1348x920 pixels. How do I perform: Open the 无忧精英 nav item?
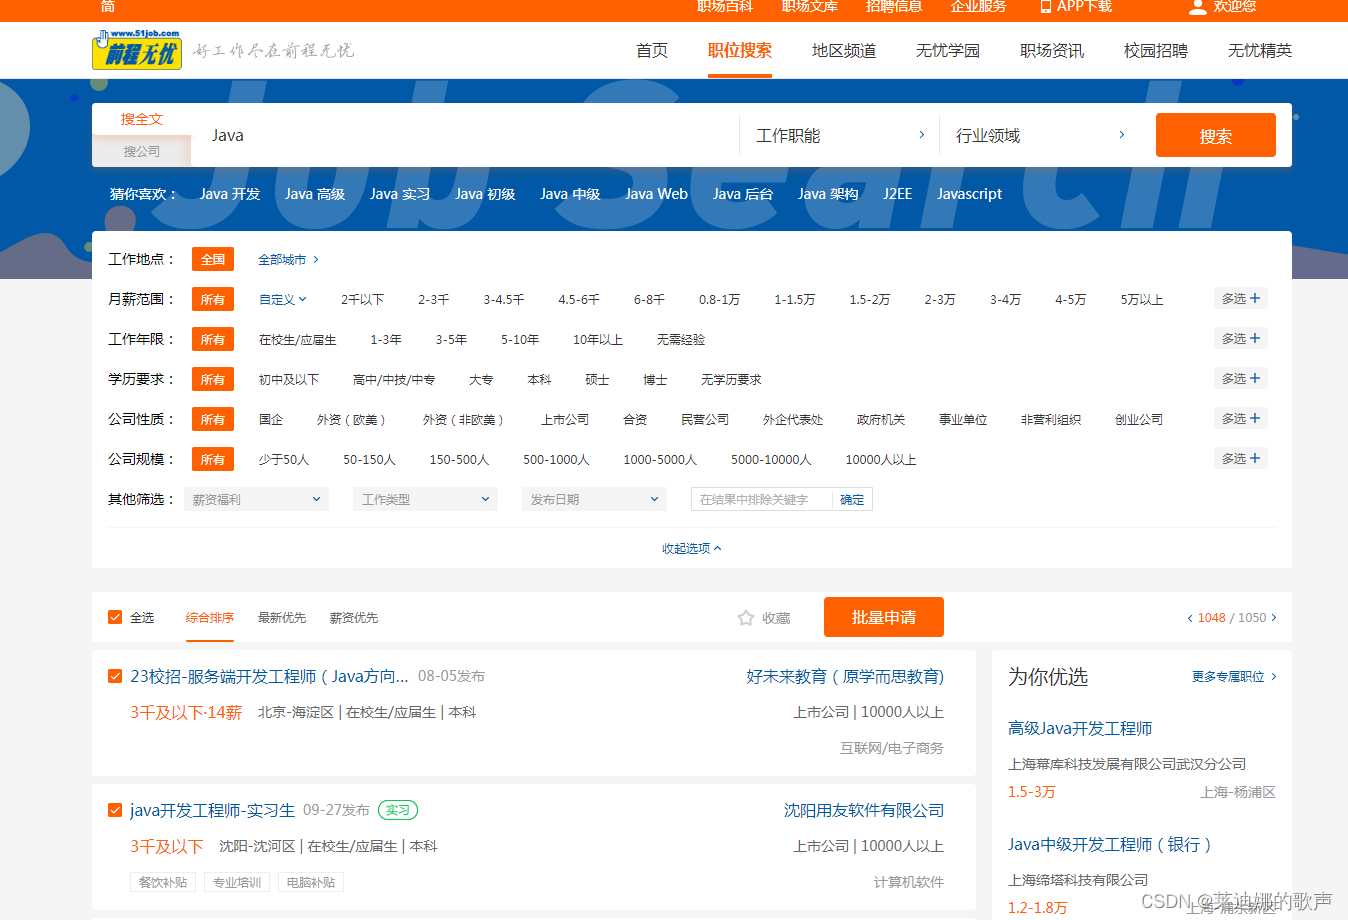(x=1260, y=50)
